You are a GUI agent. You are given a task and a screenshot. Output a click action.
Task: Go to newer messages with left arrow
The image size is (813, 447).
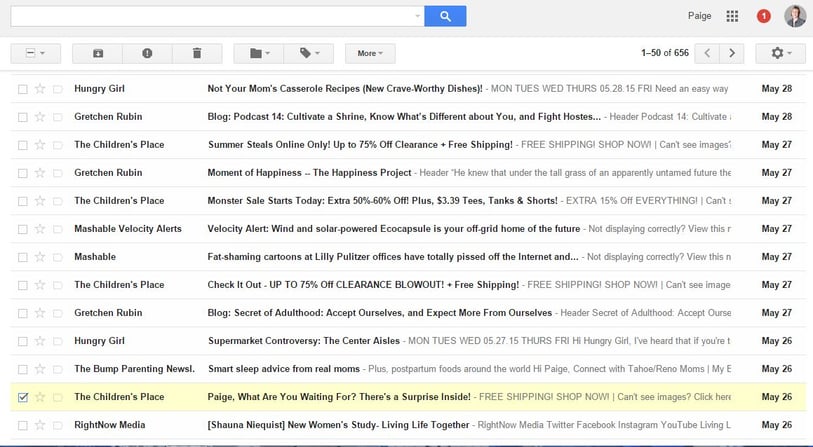[x=707, y=53]
